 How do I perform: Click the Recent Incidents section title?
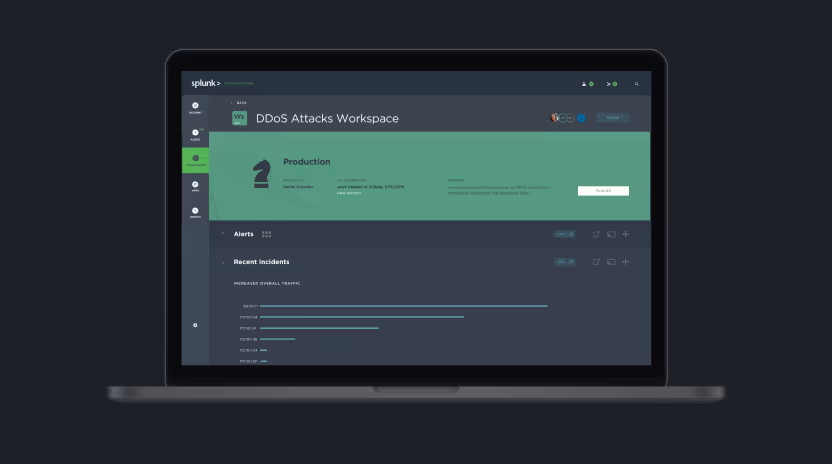coord(262,262)
